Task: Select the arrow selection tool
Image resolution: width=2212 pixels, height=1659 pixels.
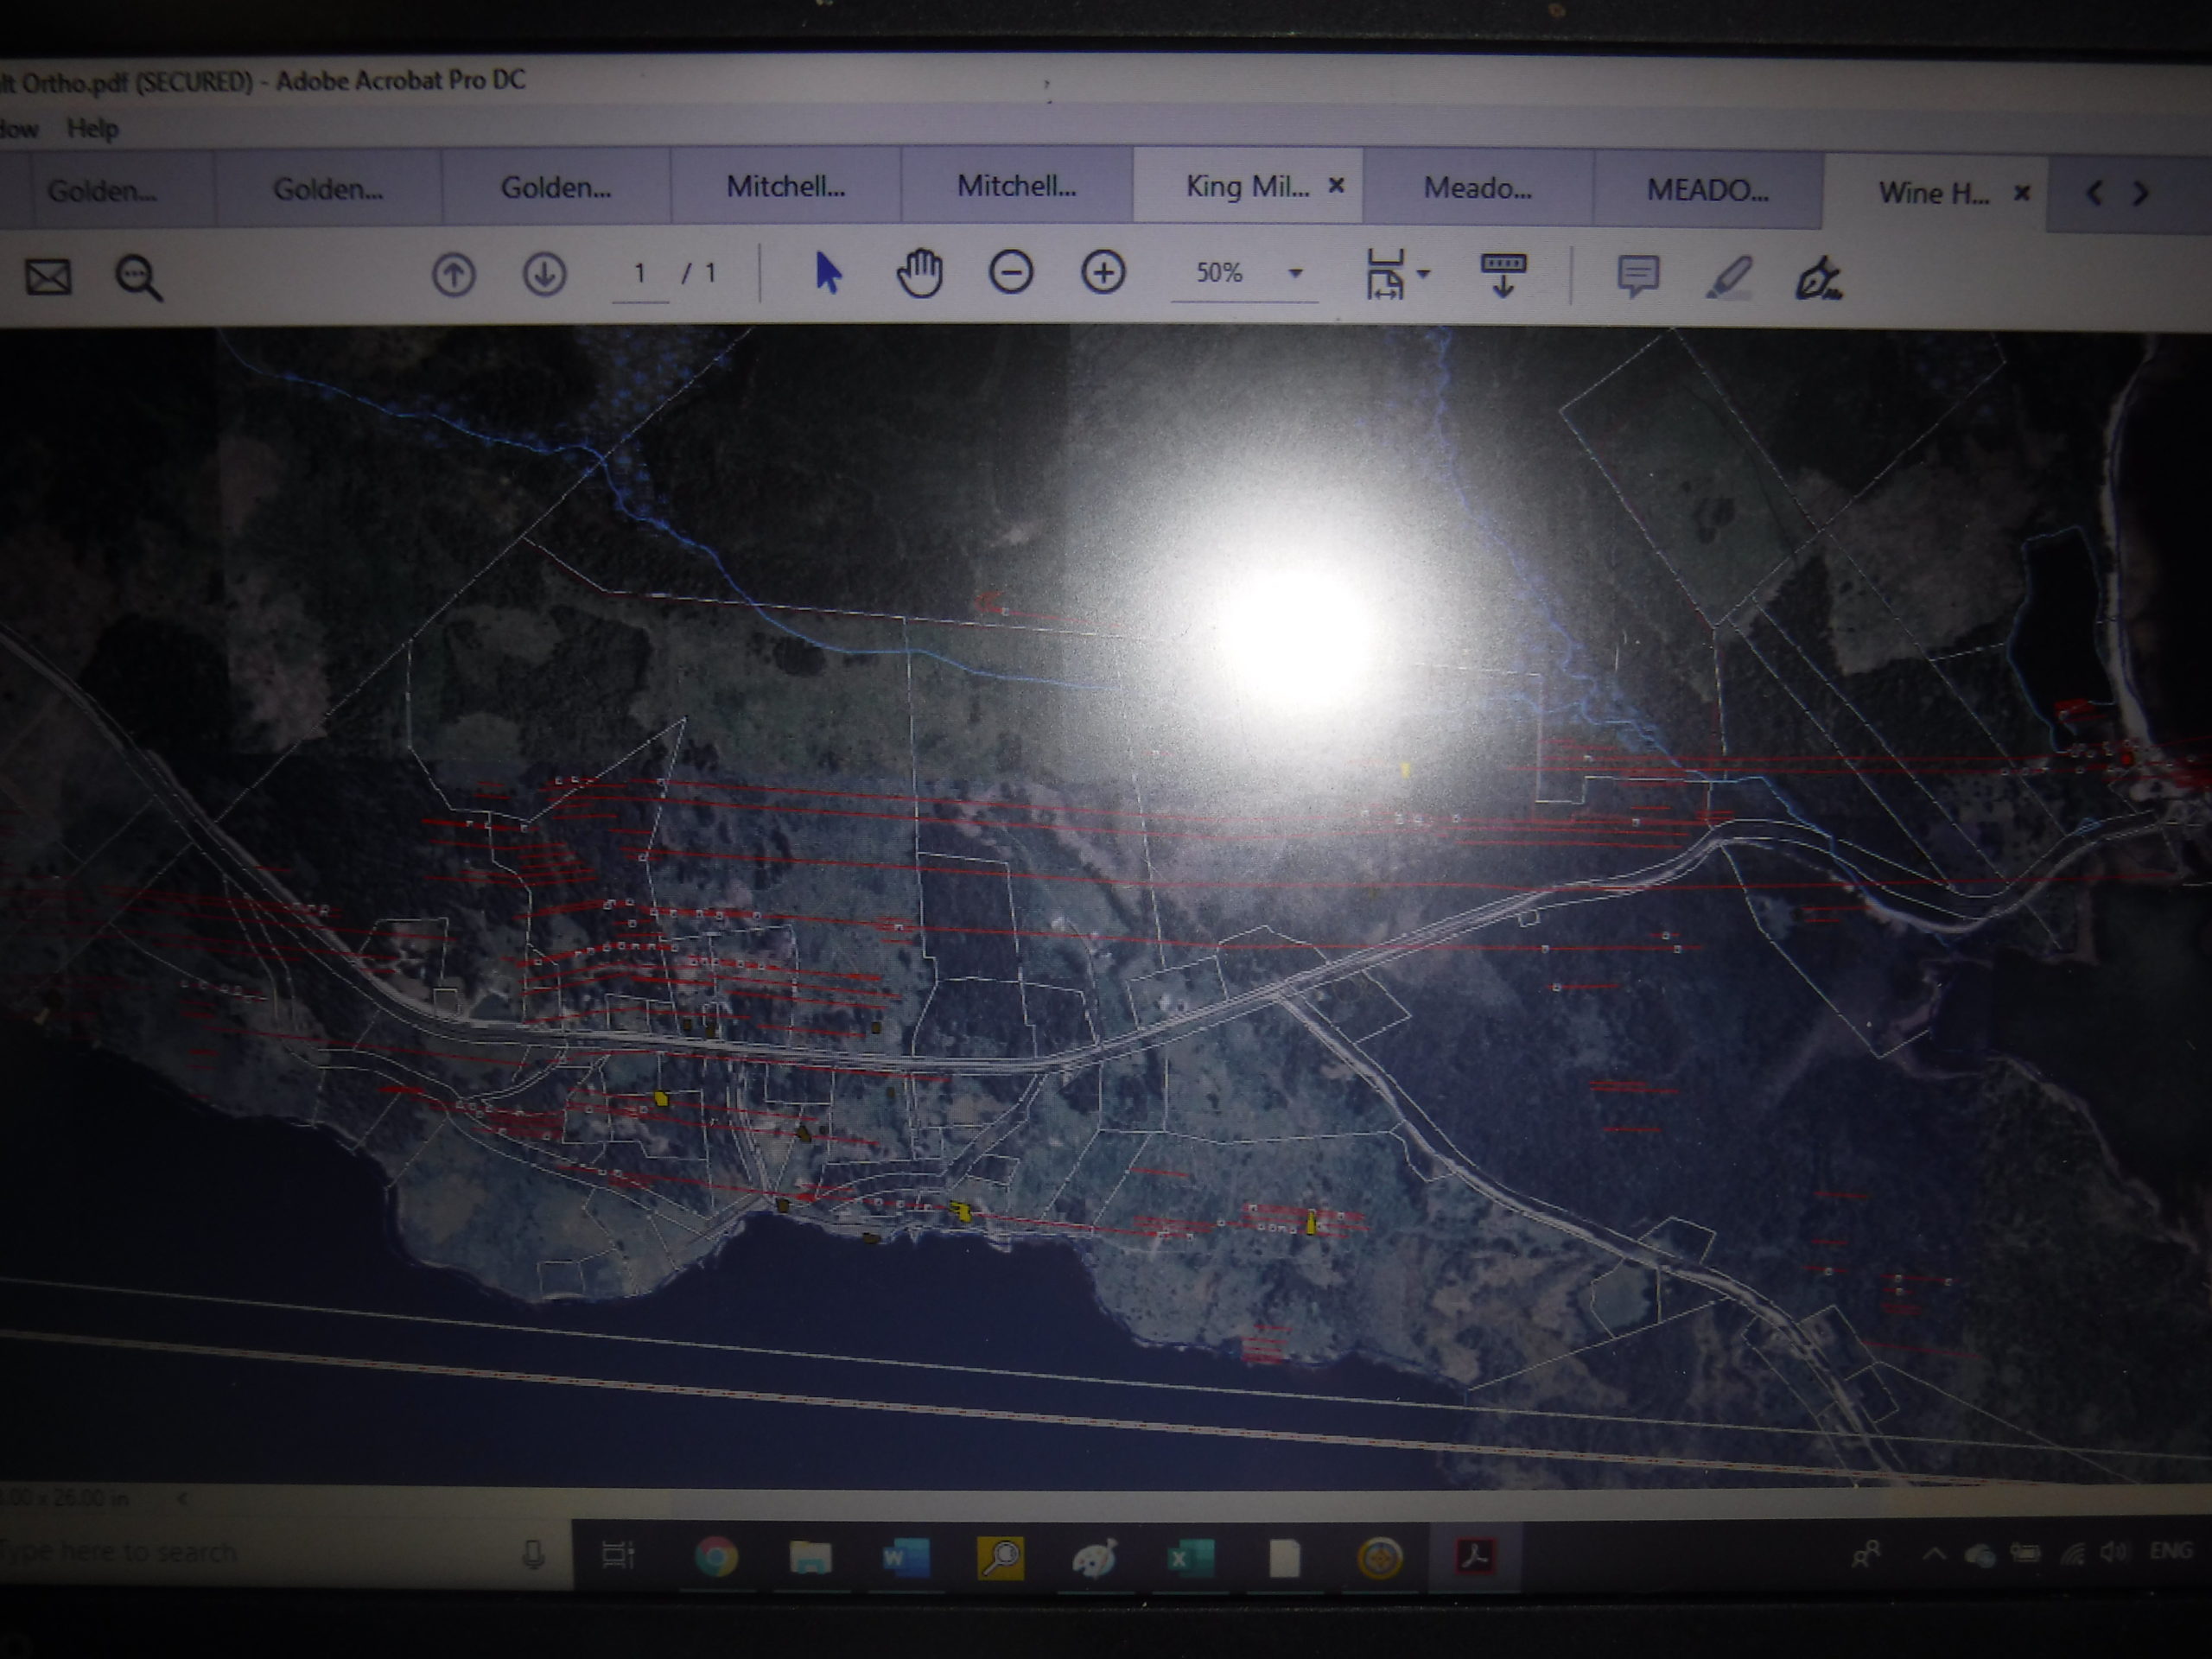Action: point(827,273)
